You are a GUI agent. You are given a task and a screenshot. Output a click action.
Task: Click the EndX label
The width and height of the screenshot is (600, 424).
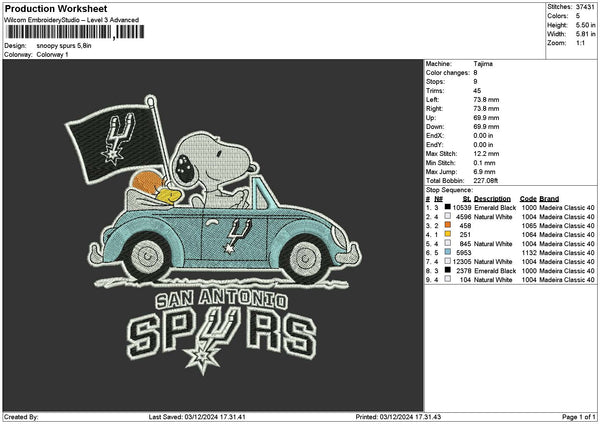point(434,136)
